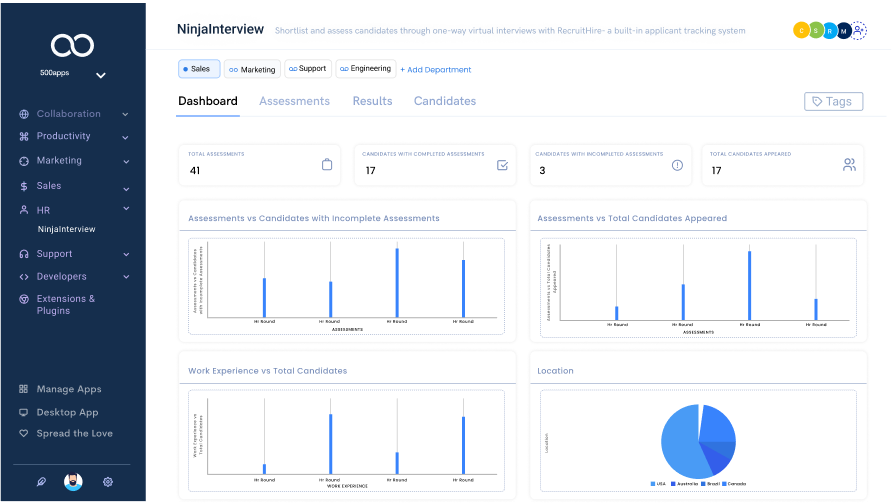Open the Collaboration sidebar menu label
This screenshot has height=504, width=892.
point(69,114)
